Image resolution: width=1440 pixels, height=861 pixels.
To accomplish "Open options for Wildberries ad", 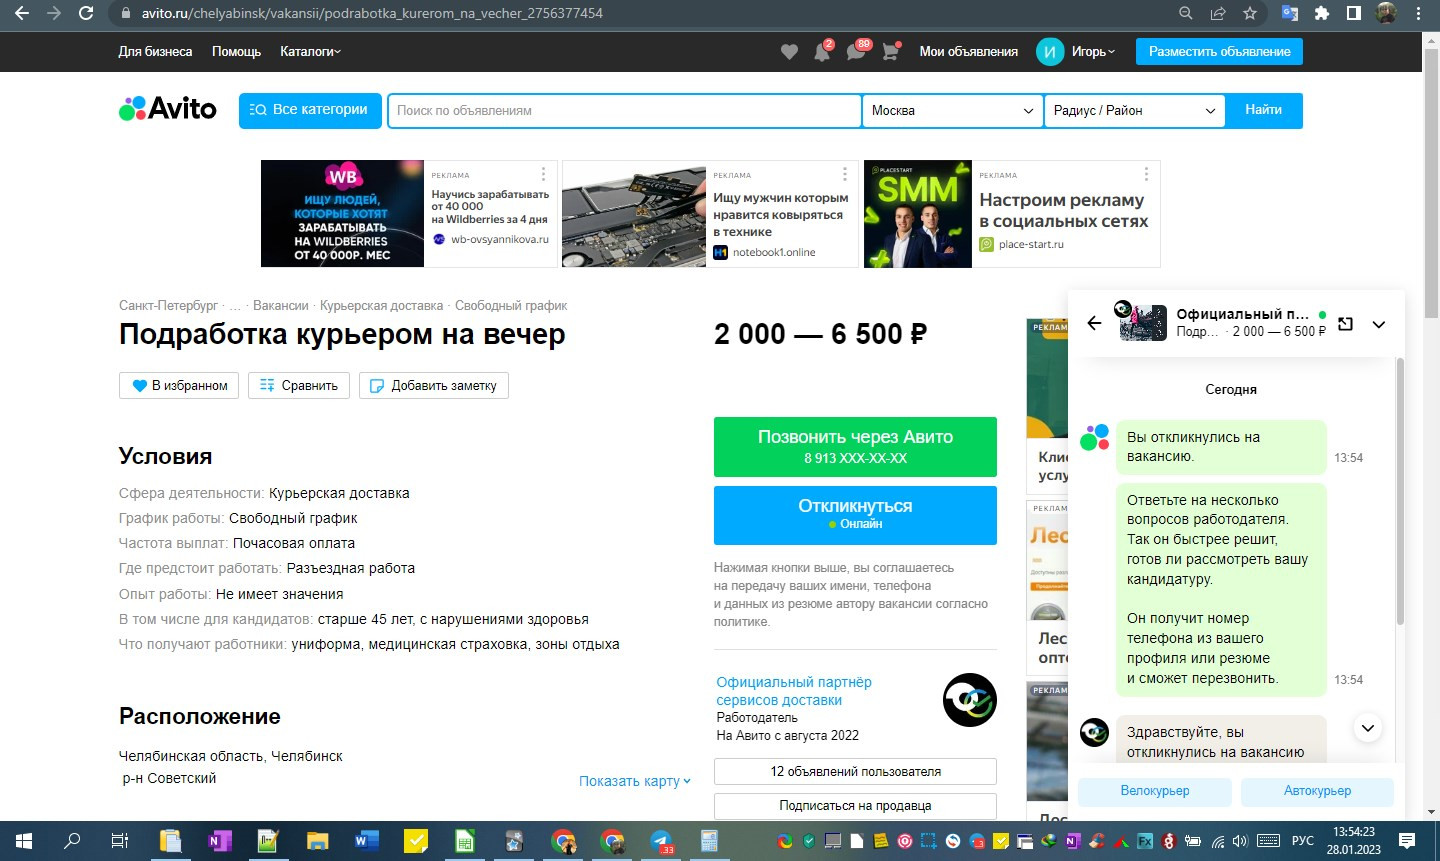I will coord(543,175).
